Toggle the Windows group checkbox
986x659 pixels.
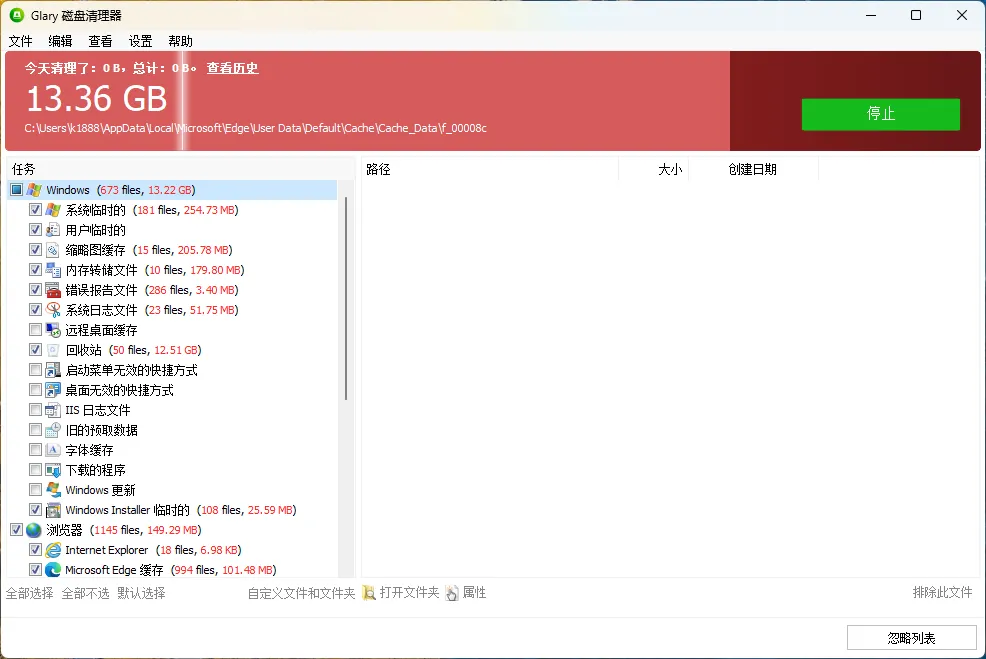pyautogui.click(x=16, y=190)
